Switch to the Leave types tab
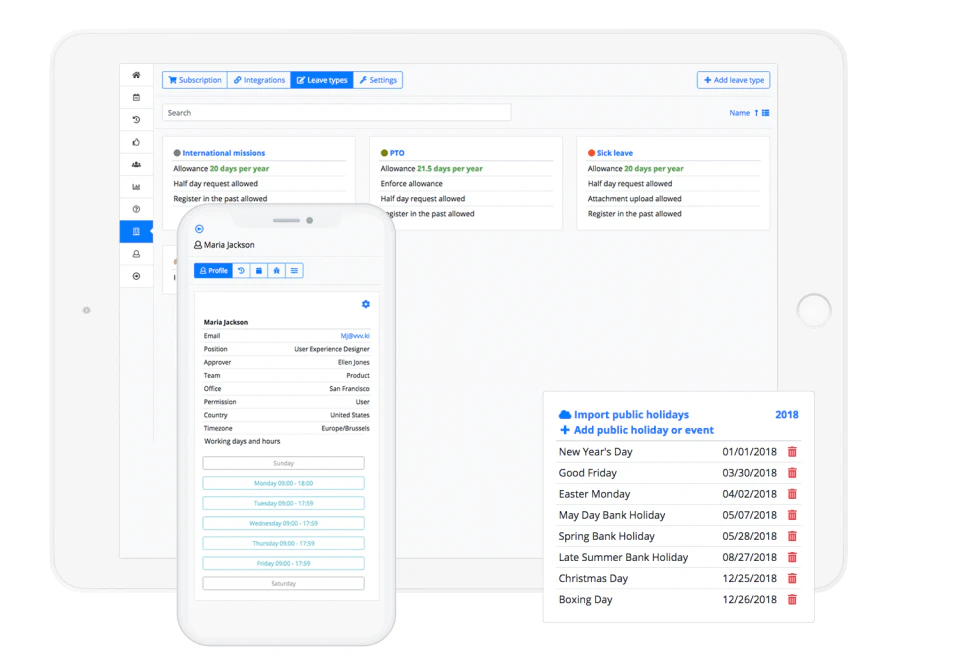This screenshot has width=960, height=671. 321,79
